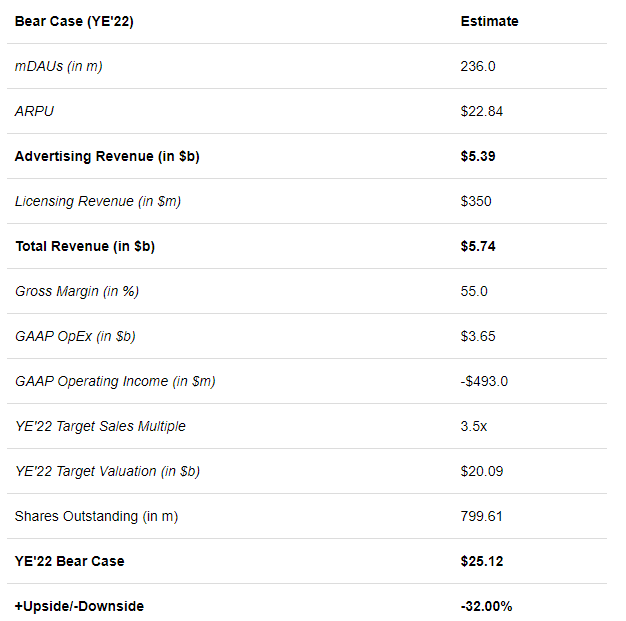Viewport: 626px width, 621px height.
Task: Click Advertising Revenue (in $b) label
Action: click(x=107, y=156)
